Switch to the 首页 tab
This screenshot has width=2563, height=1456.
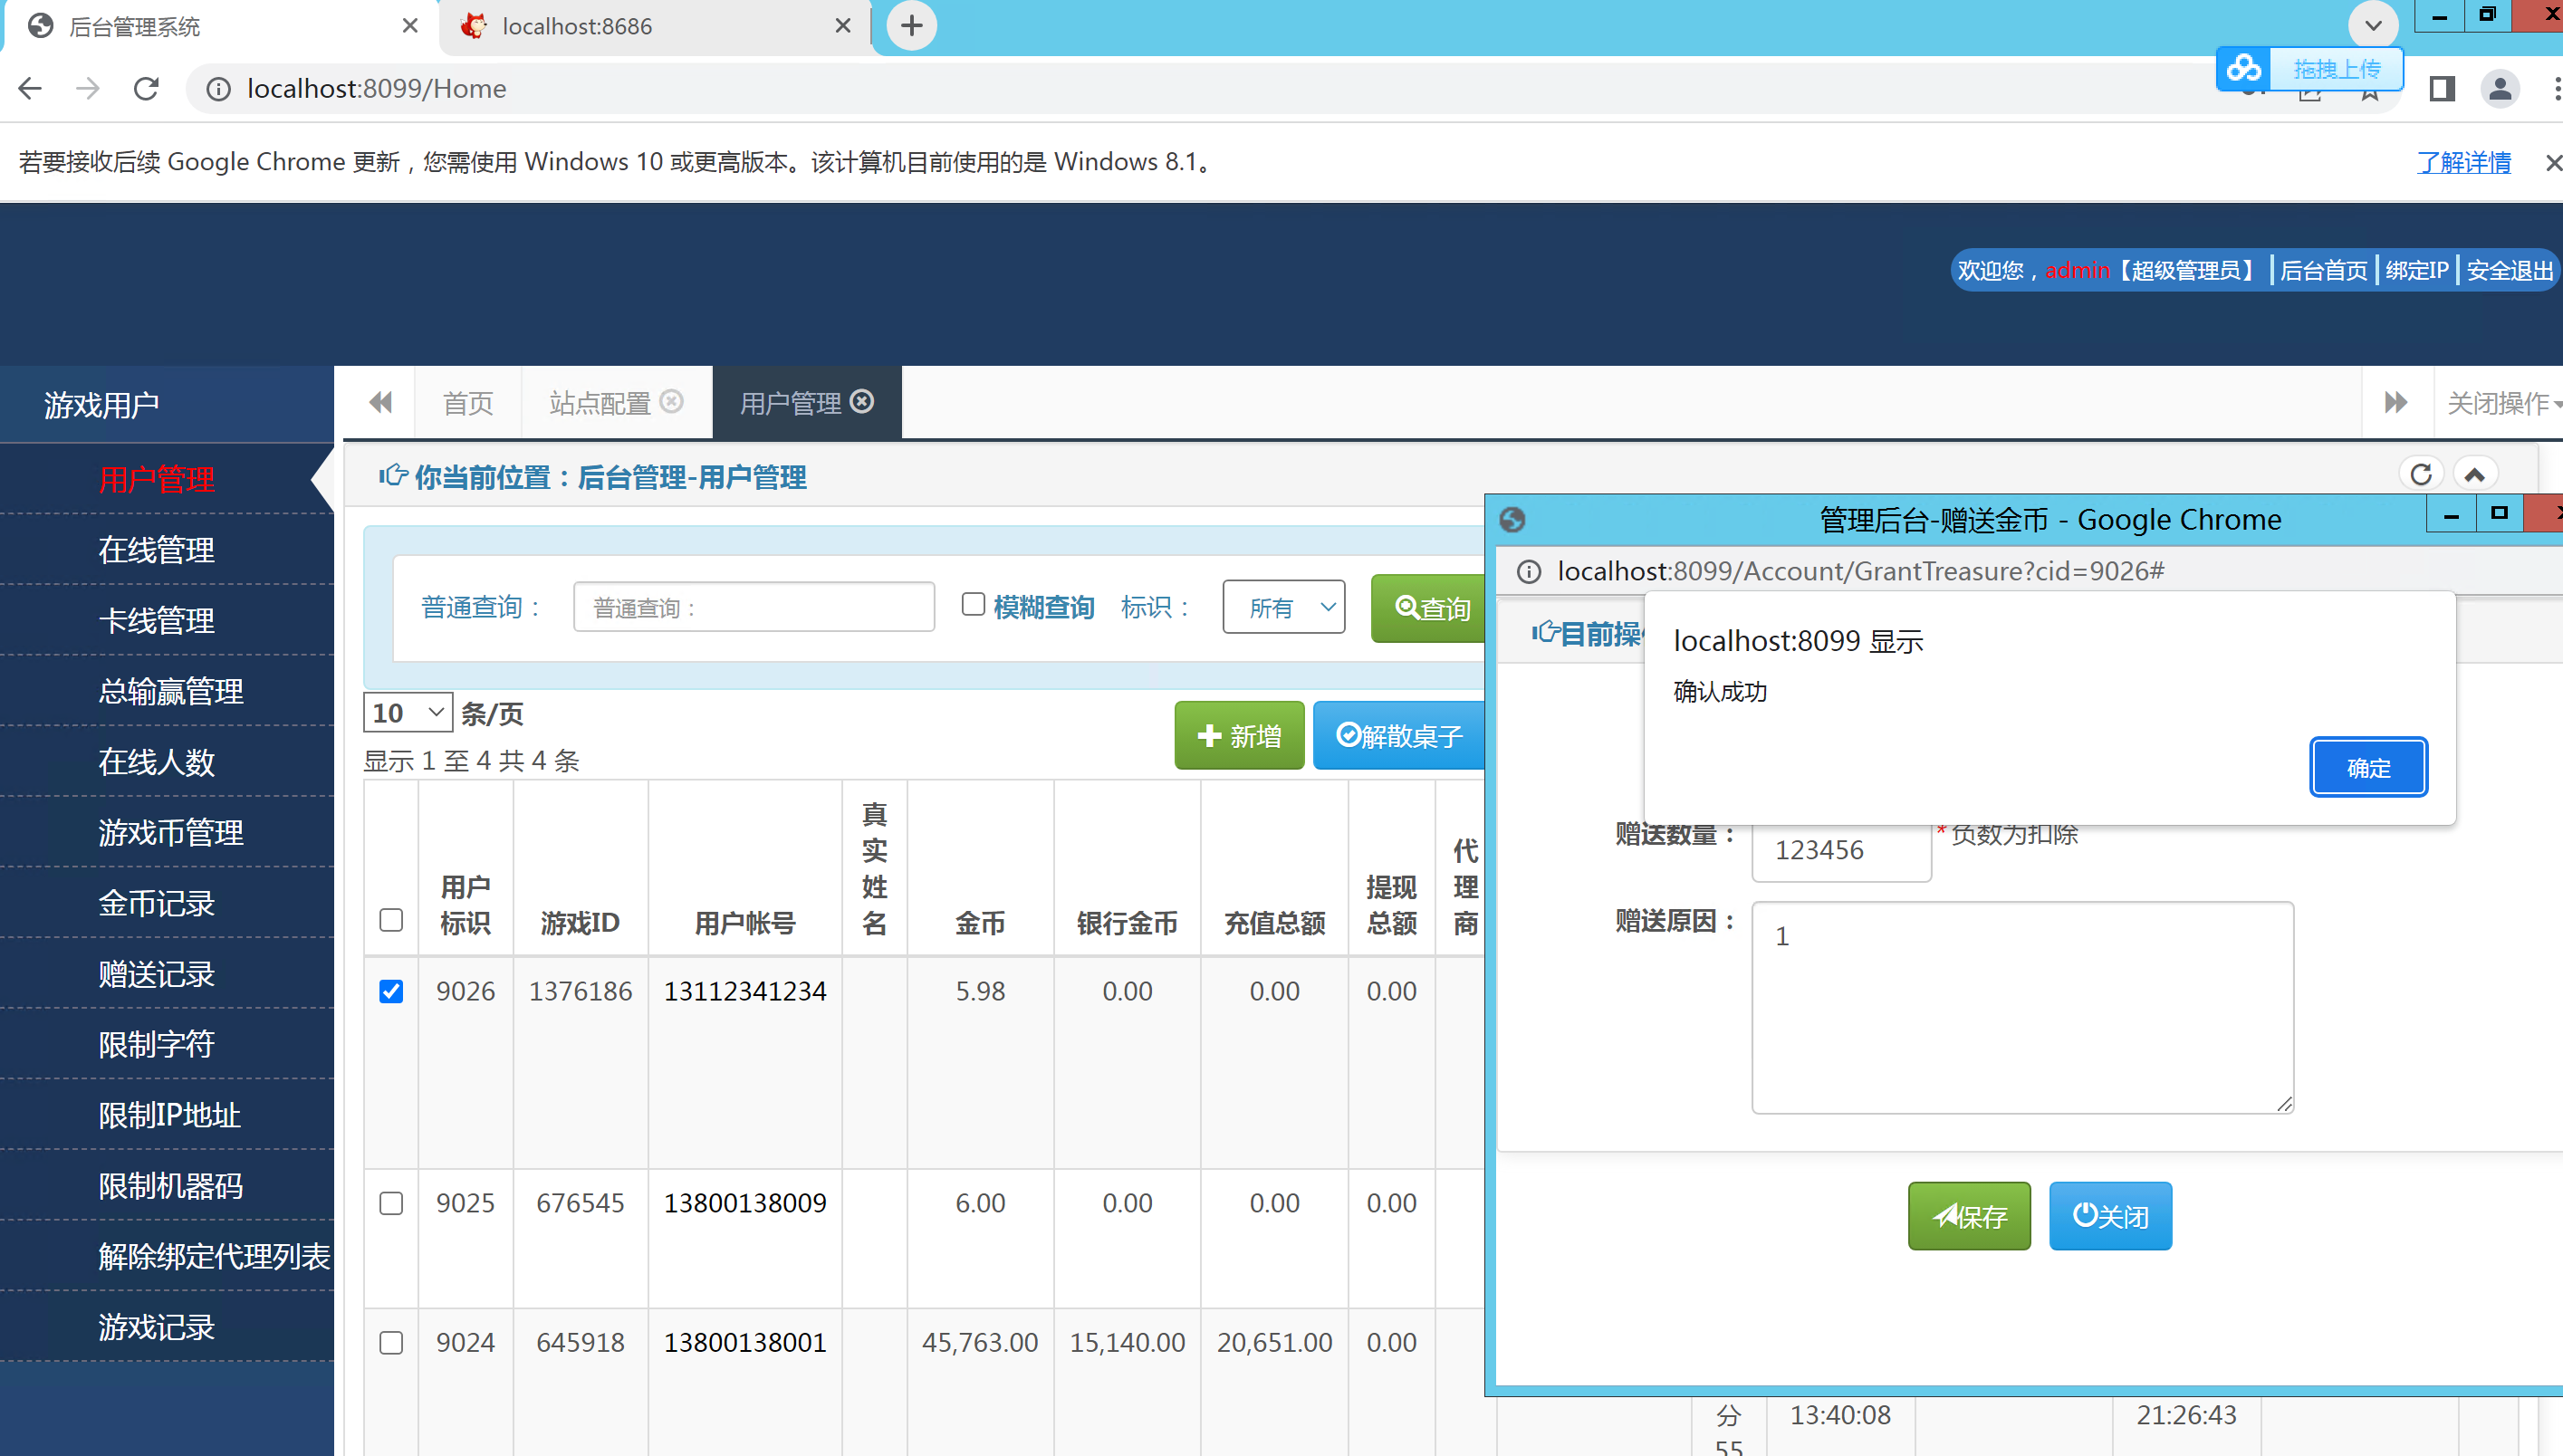point(468,403)
